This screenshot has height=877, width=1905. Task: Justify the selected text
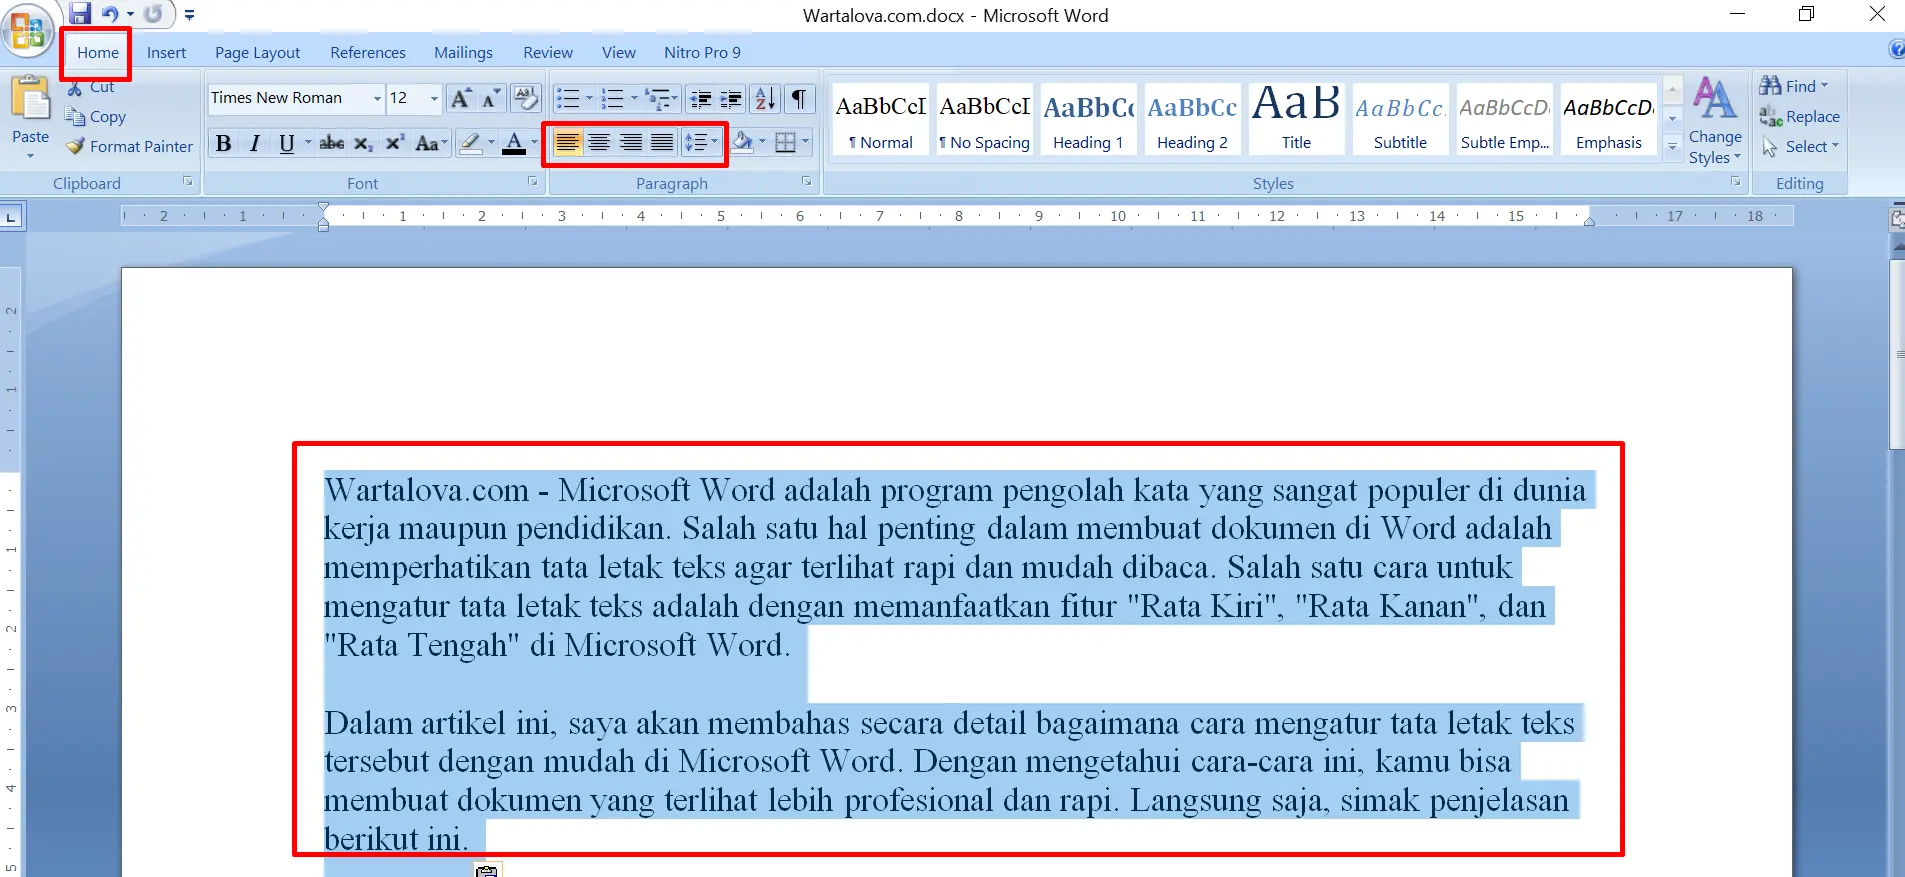coord(662,143)
